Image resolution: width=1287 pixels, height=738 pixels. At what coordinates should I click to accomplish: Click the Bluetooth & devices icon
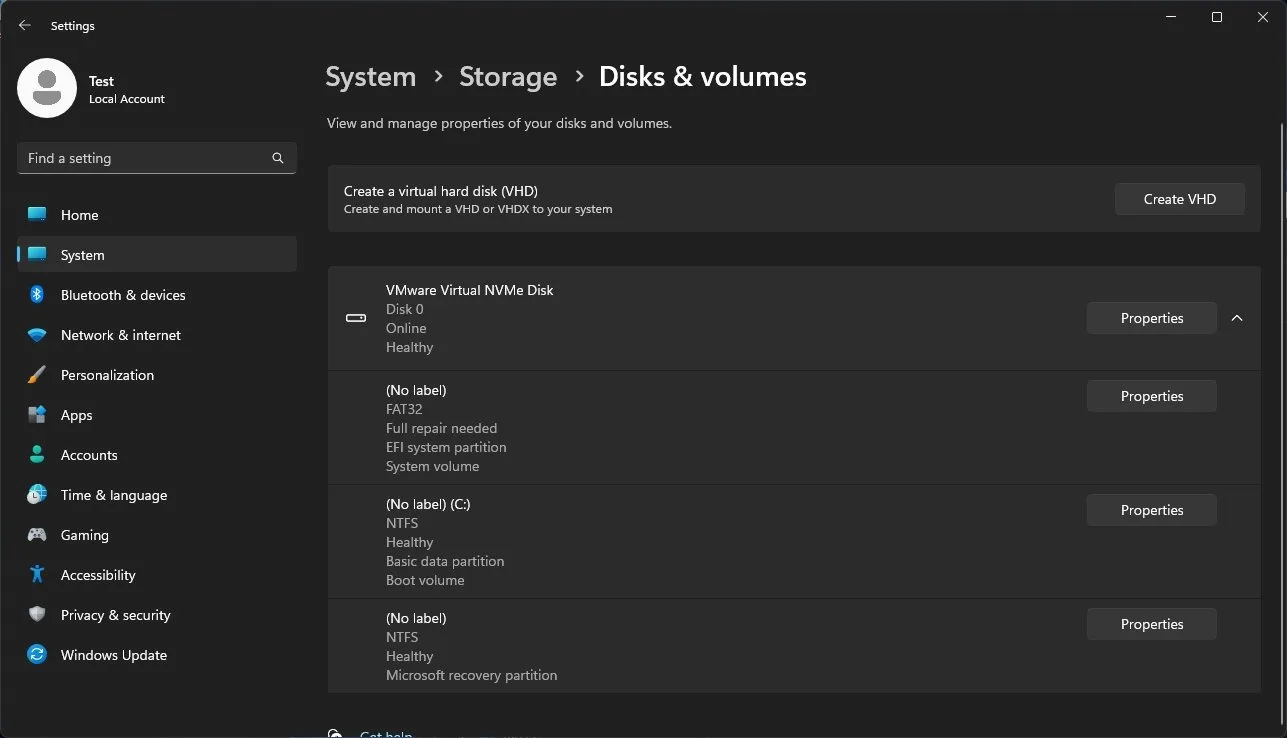click(37, 295)
